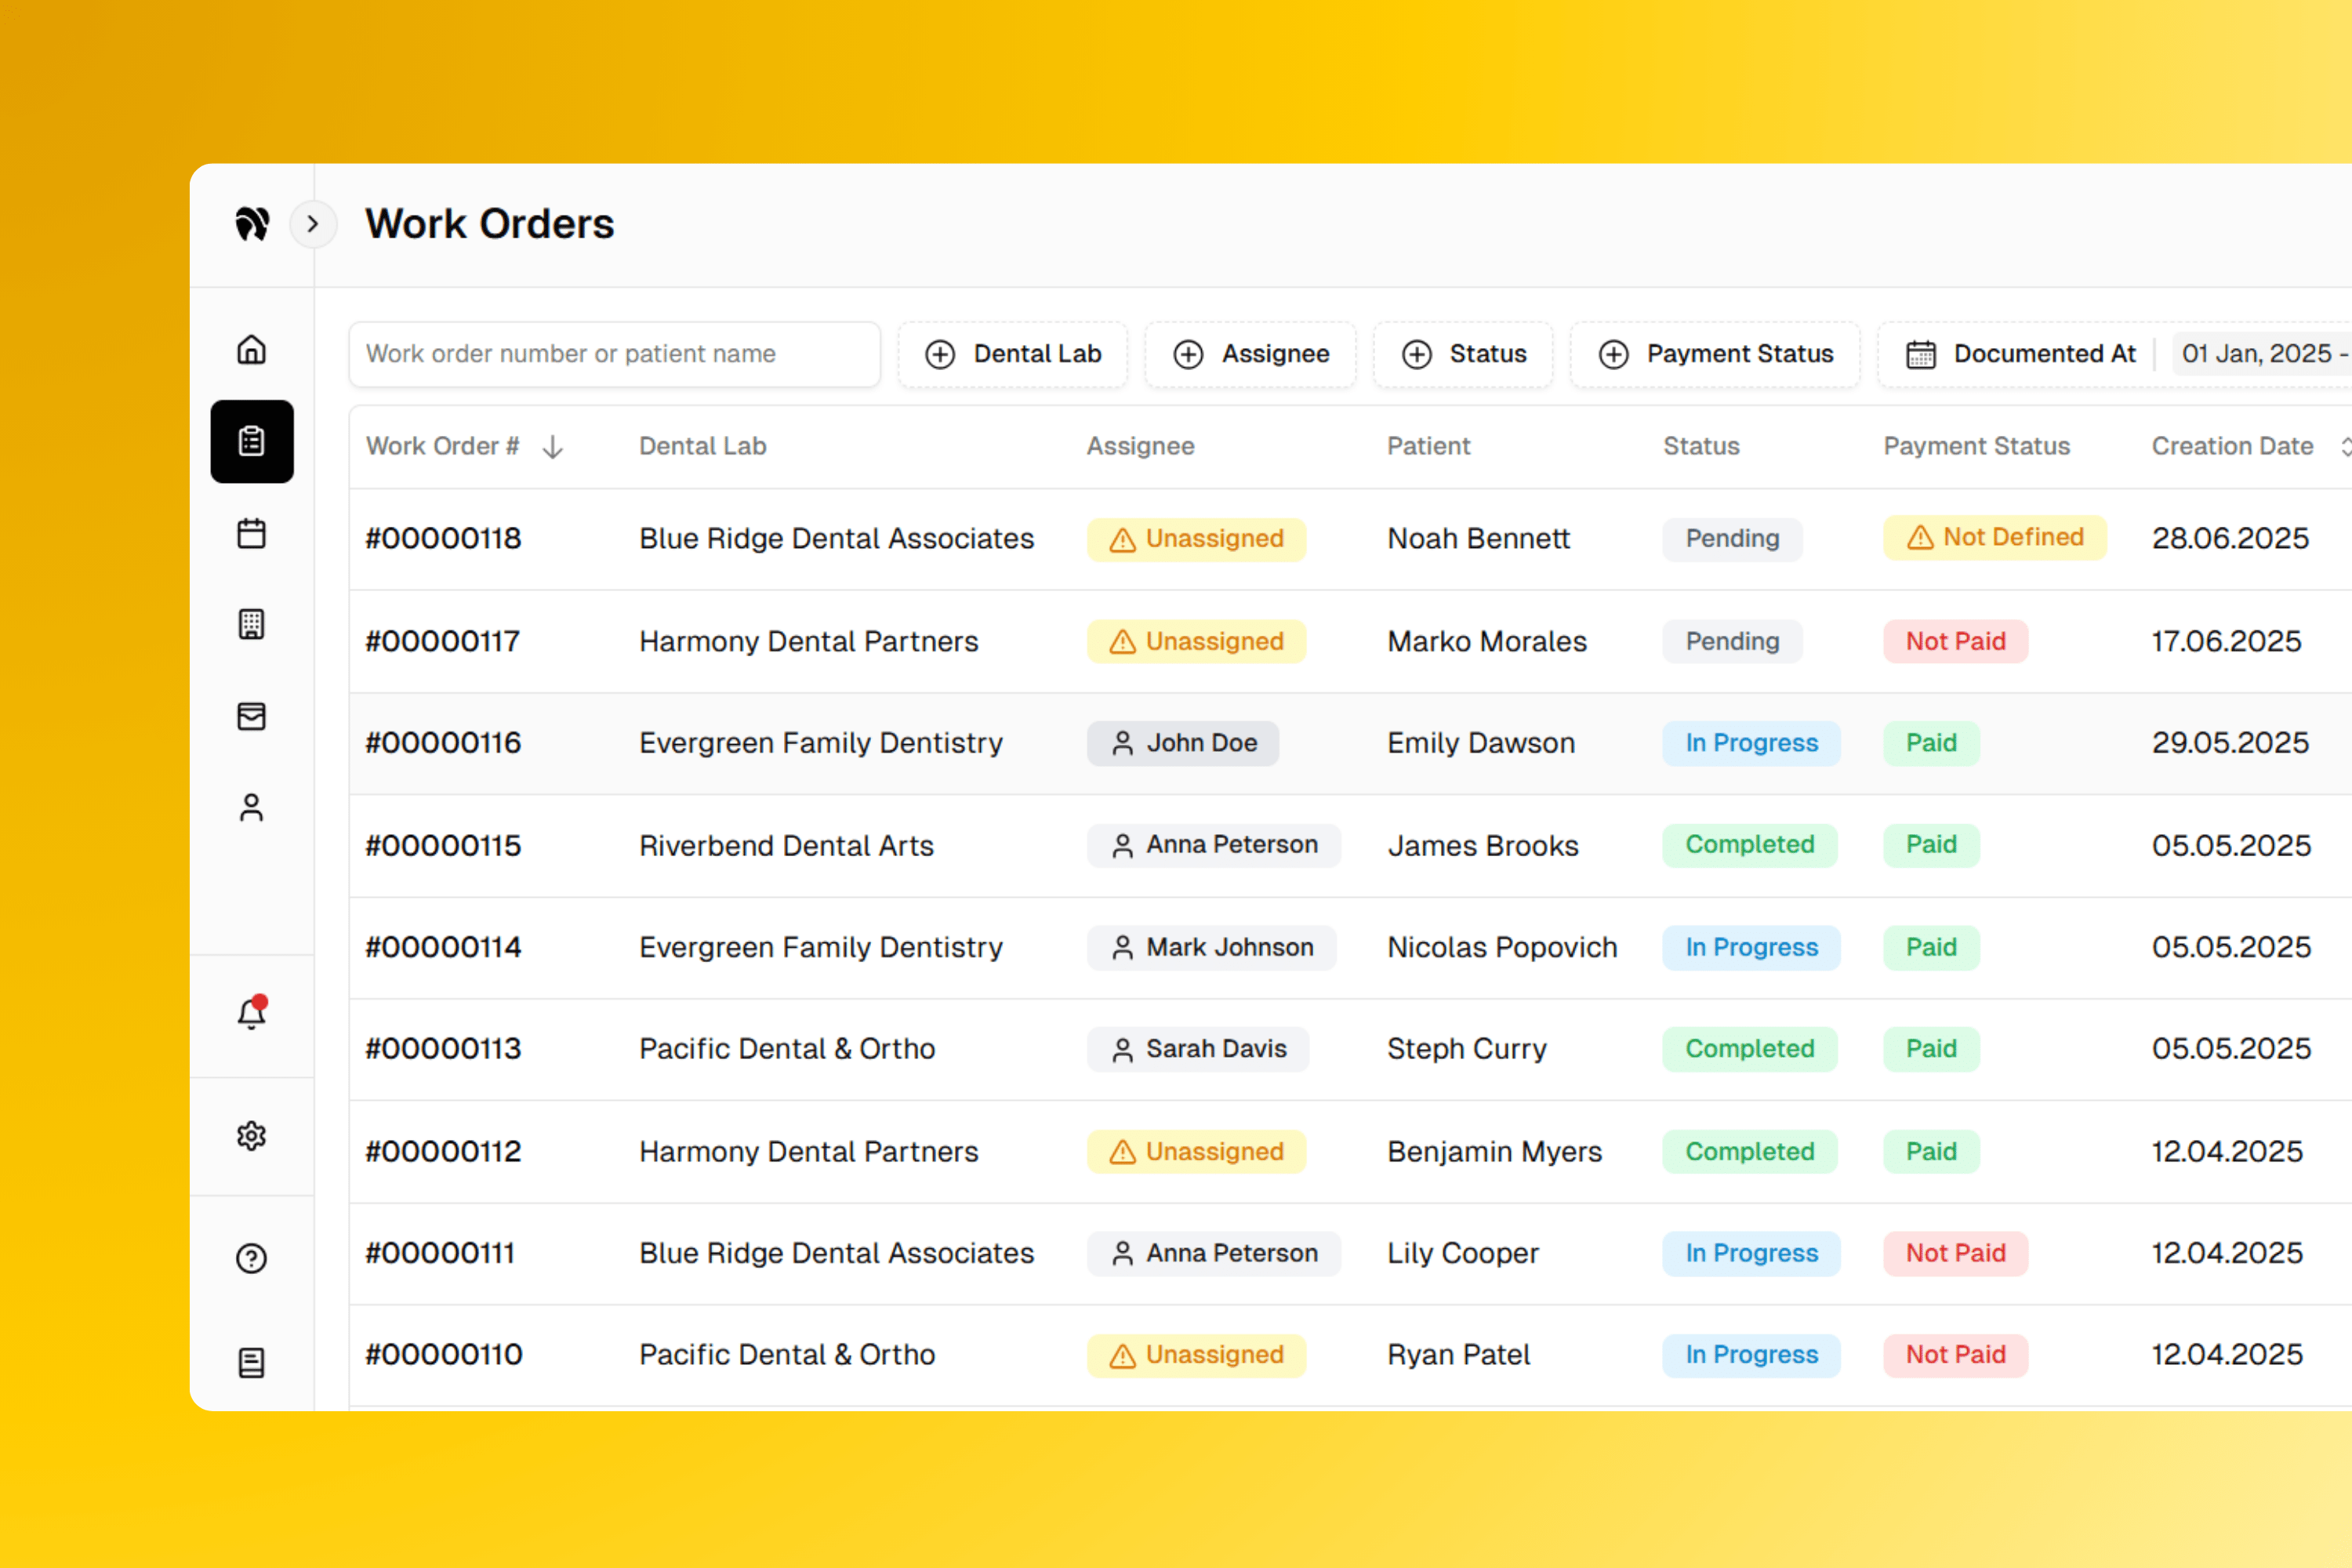Expand the sidebar with chevron button
2352x1568 pixels.
[x=313, y=224]
